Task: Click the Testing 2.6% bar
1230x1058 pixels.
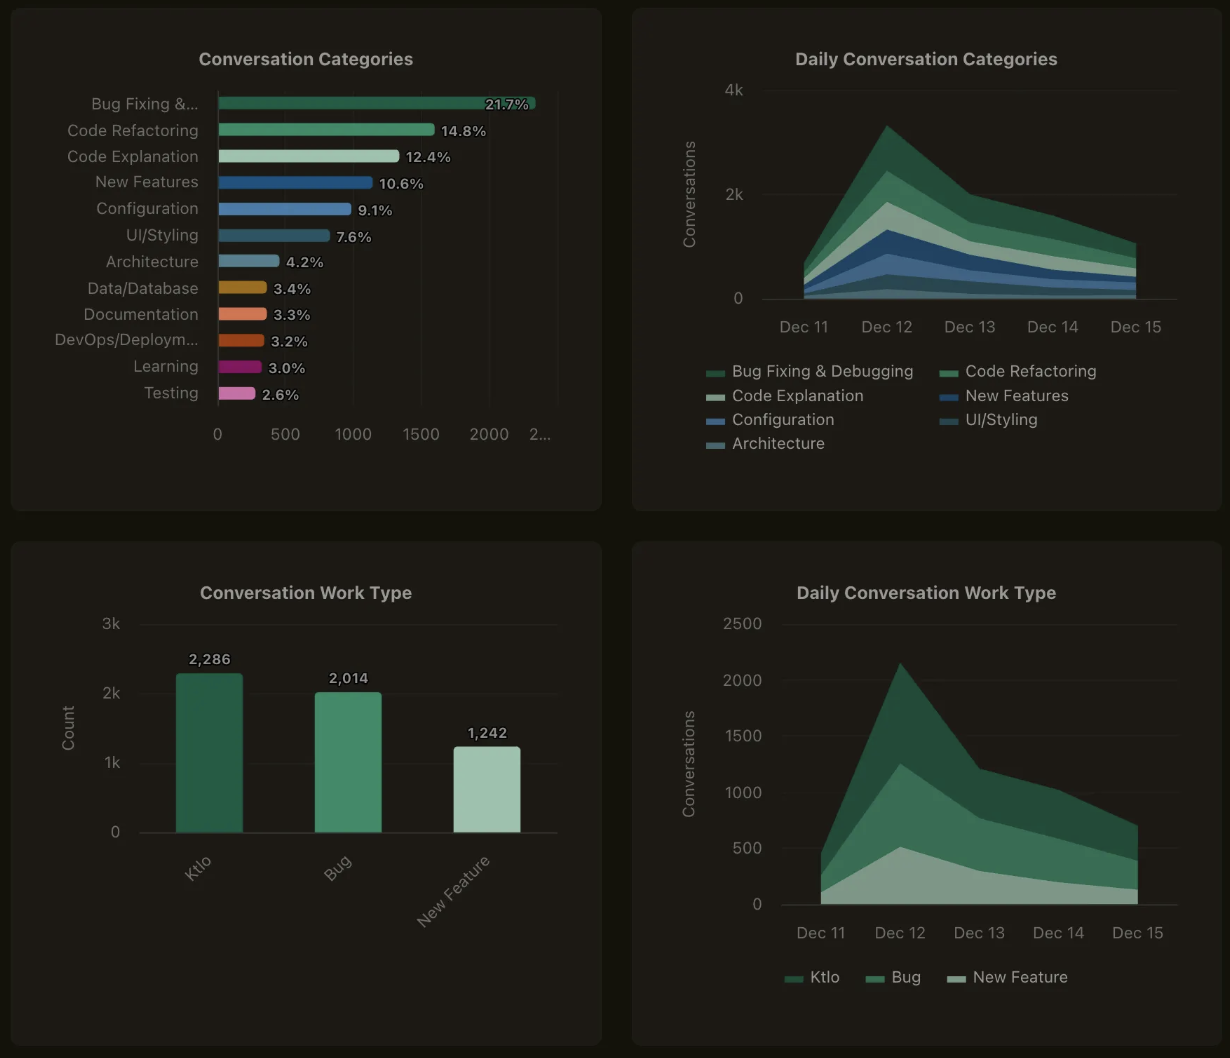Action: (237, 393)
